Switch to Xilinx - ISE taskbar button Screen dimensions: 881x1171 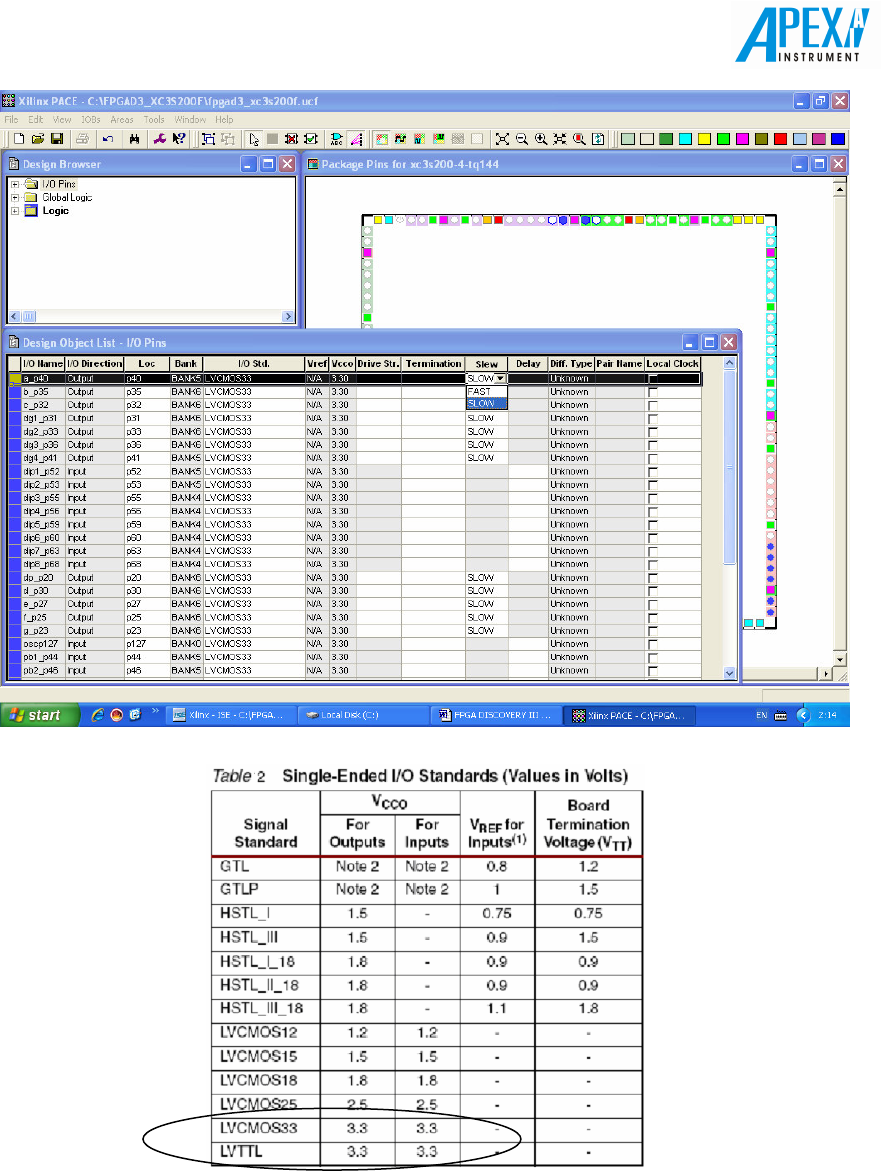230,715
